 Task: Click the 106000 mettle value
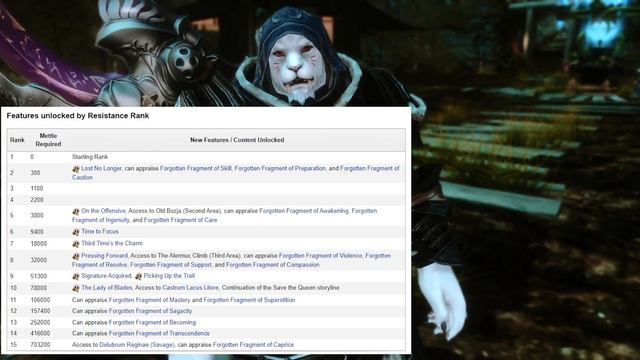coord(40,300)
